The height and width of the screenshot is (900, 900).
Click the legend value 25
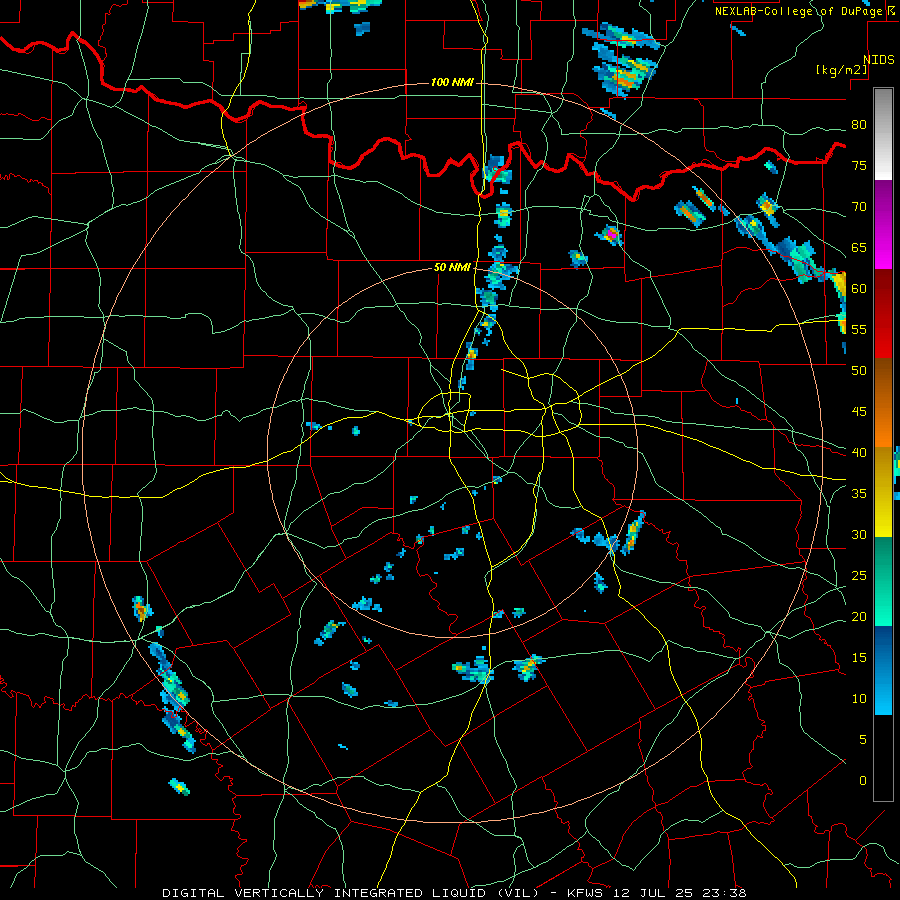pyautogui.click(x=859, y=576)
